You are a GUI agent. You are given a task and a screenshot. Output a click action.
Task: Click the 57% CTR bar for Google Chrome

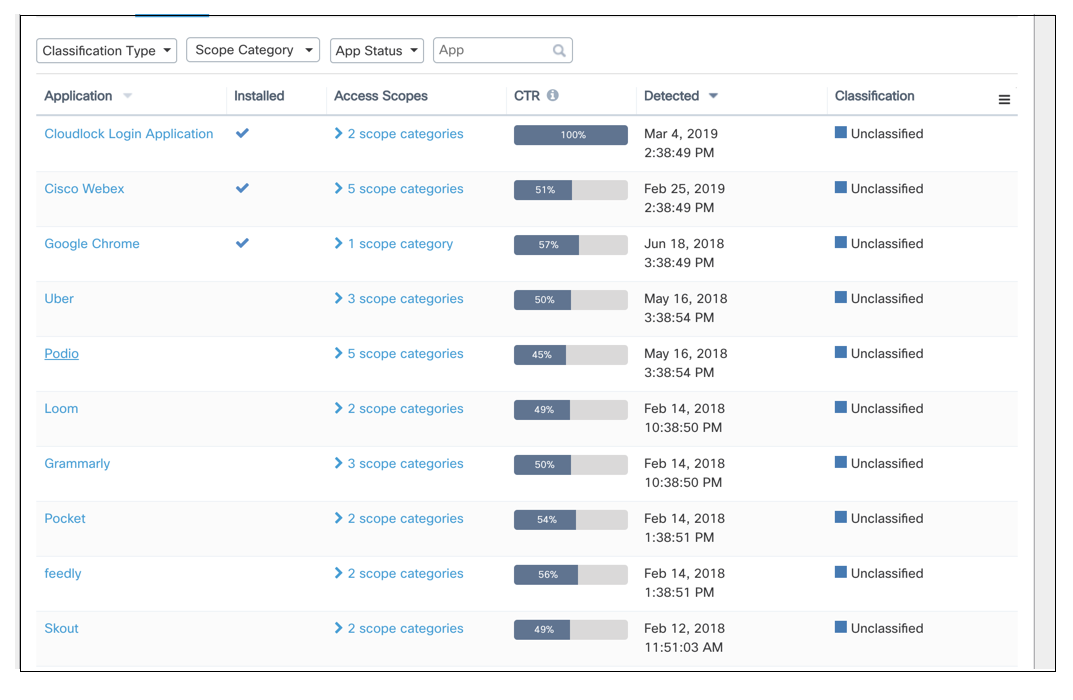[x=571, y=245]
